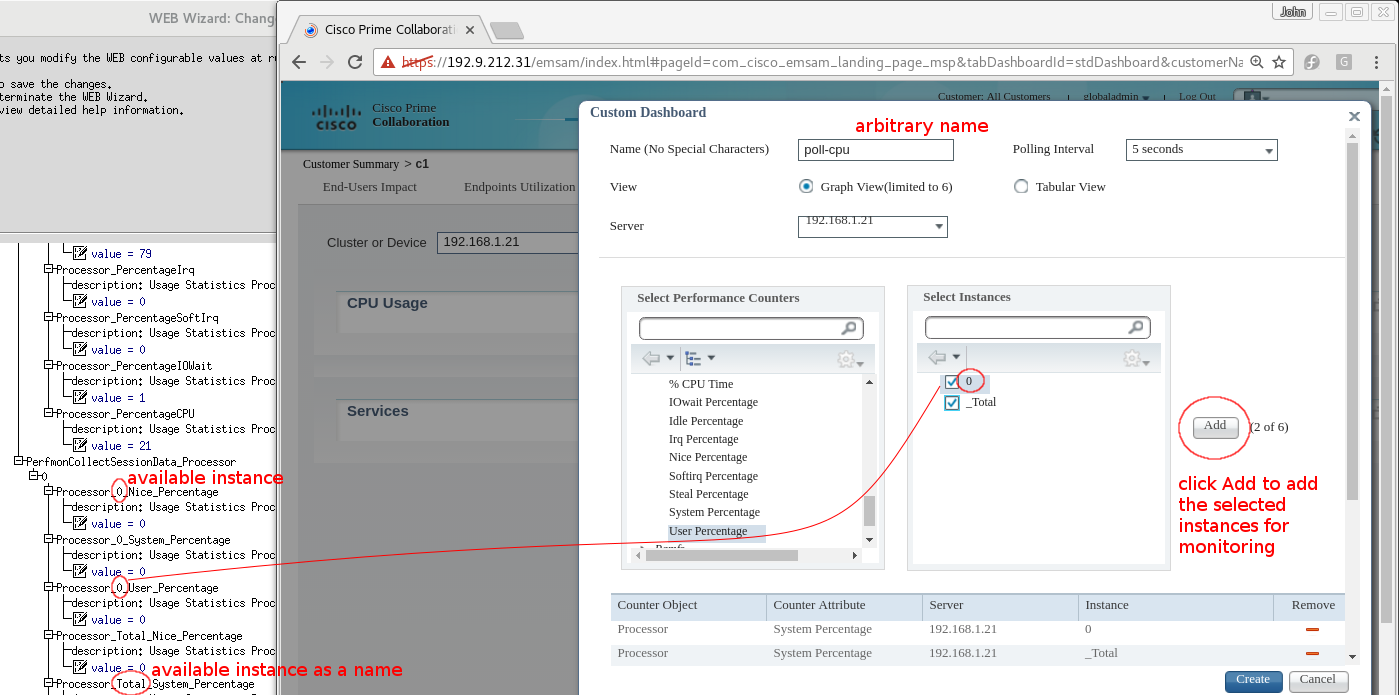Viewport: 1399px width, 695px height.
Task: Close the Custom Dashboard dialog
Action: 1355,117
